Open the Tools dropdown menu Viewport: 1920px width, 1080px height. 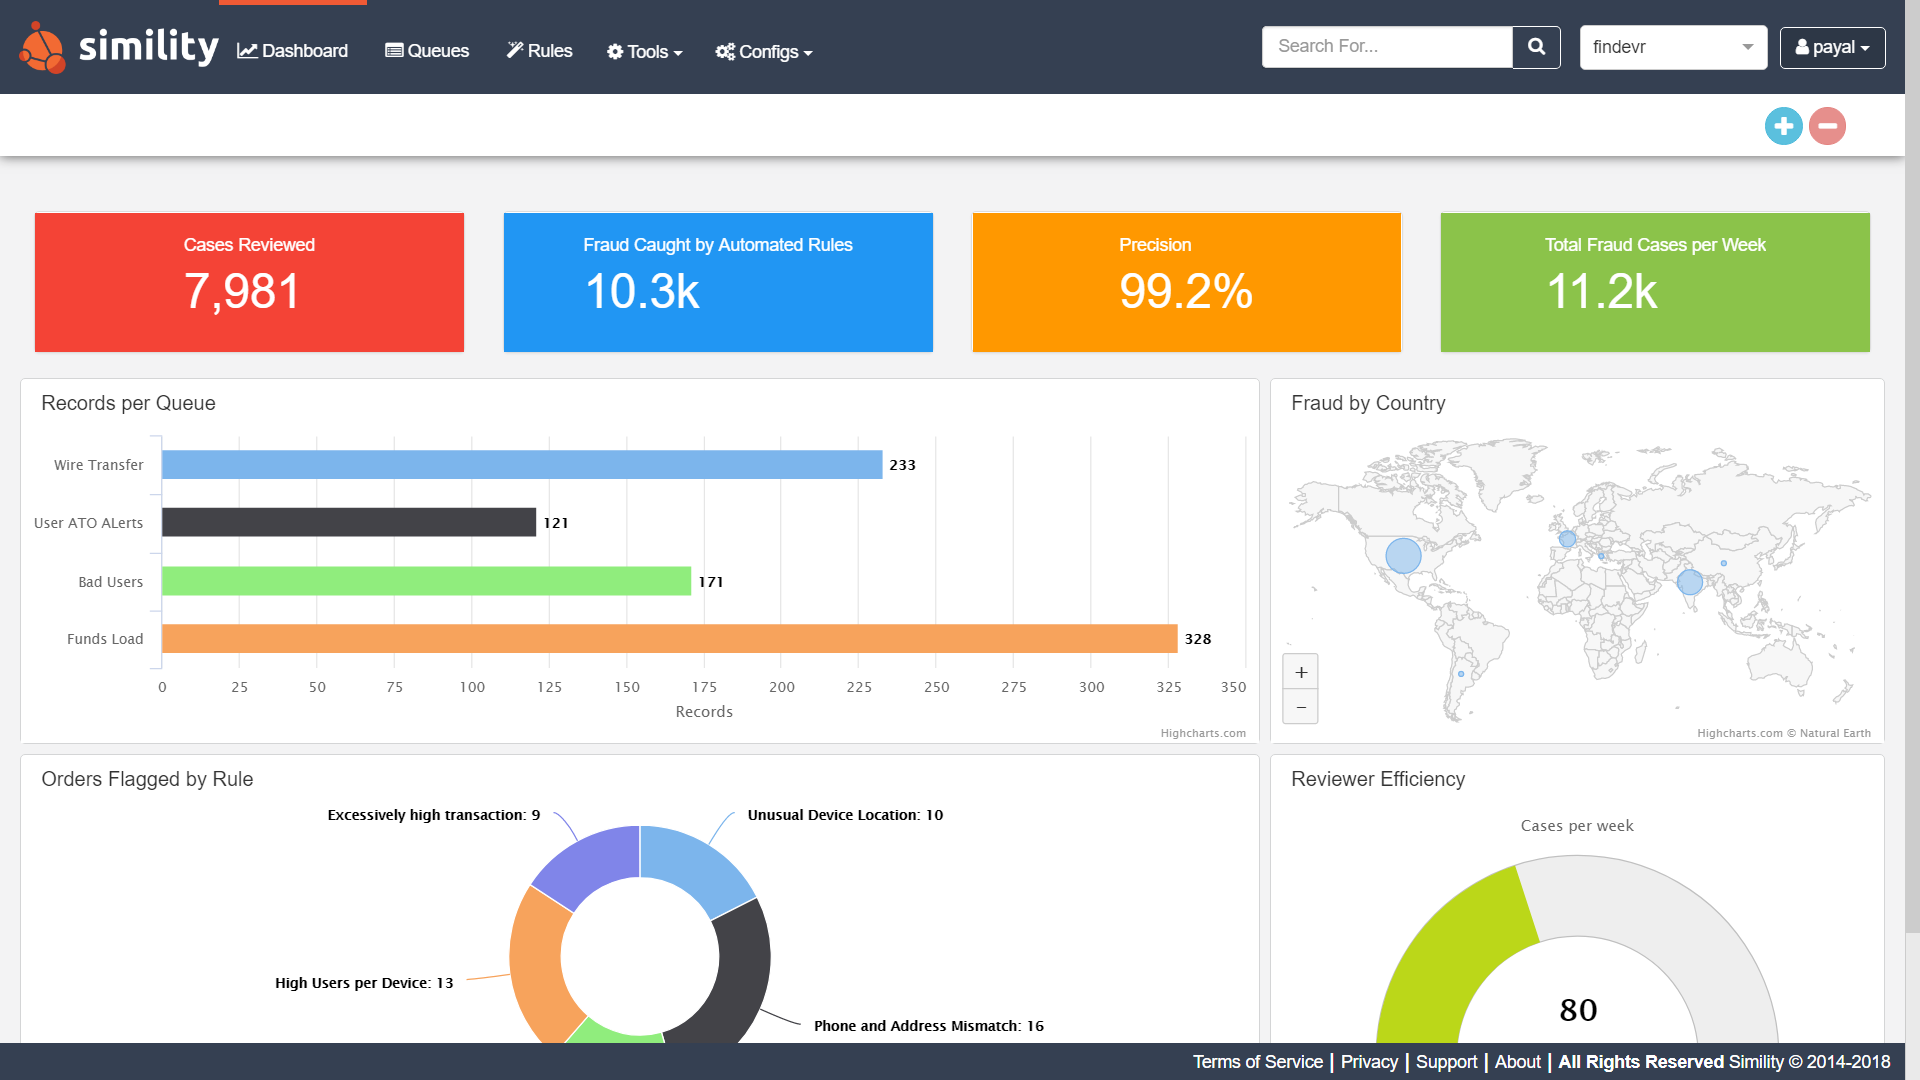[645, 51]
